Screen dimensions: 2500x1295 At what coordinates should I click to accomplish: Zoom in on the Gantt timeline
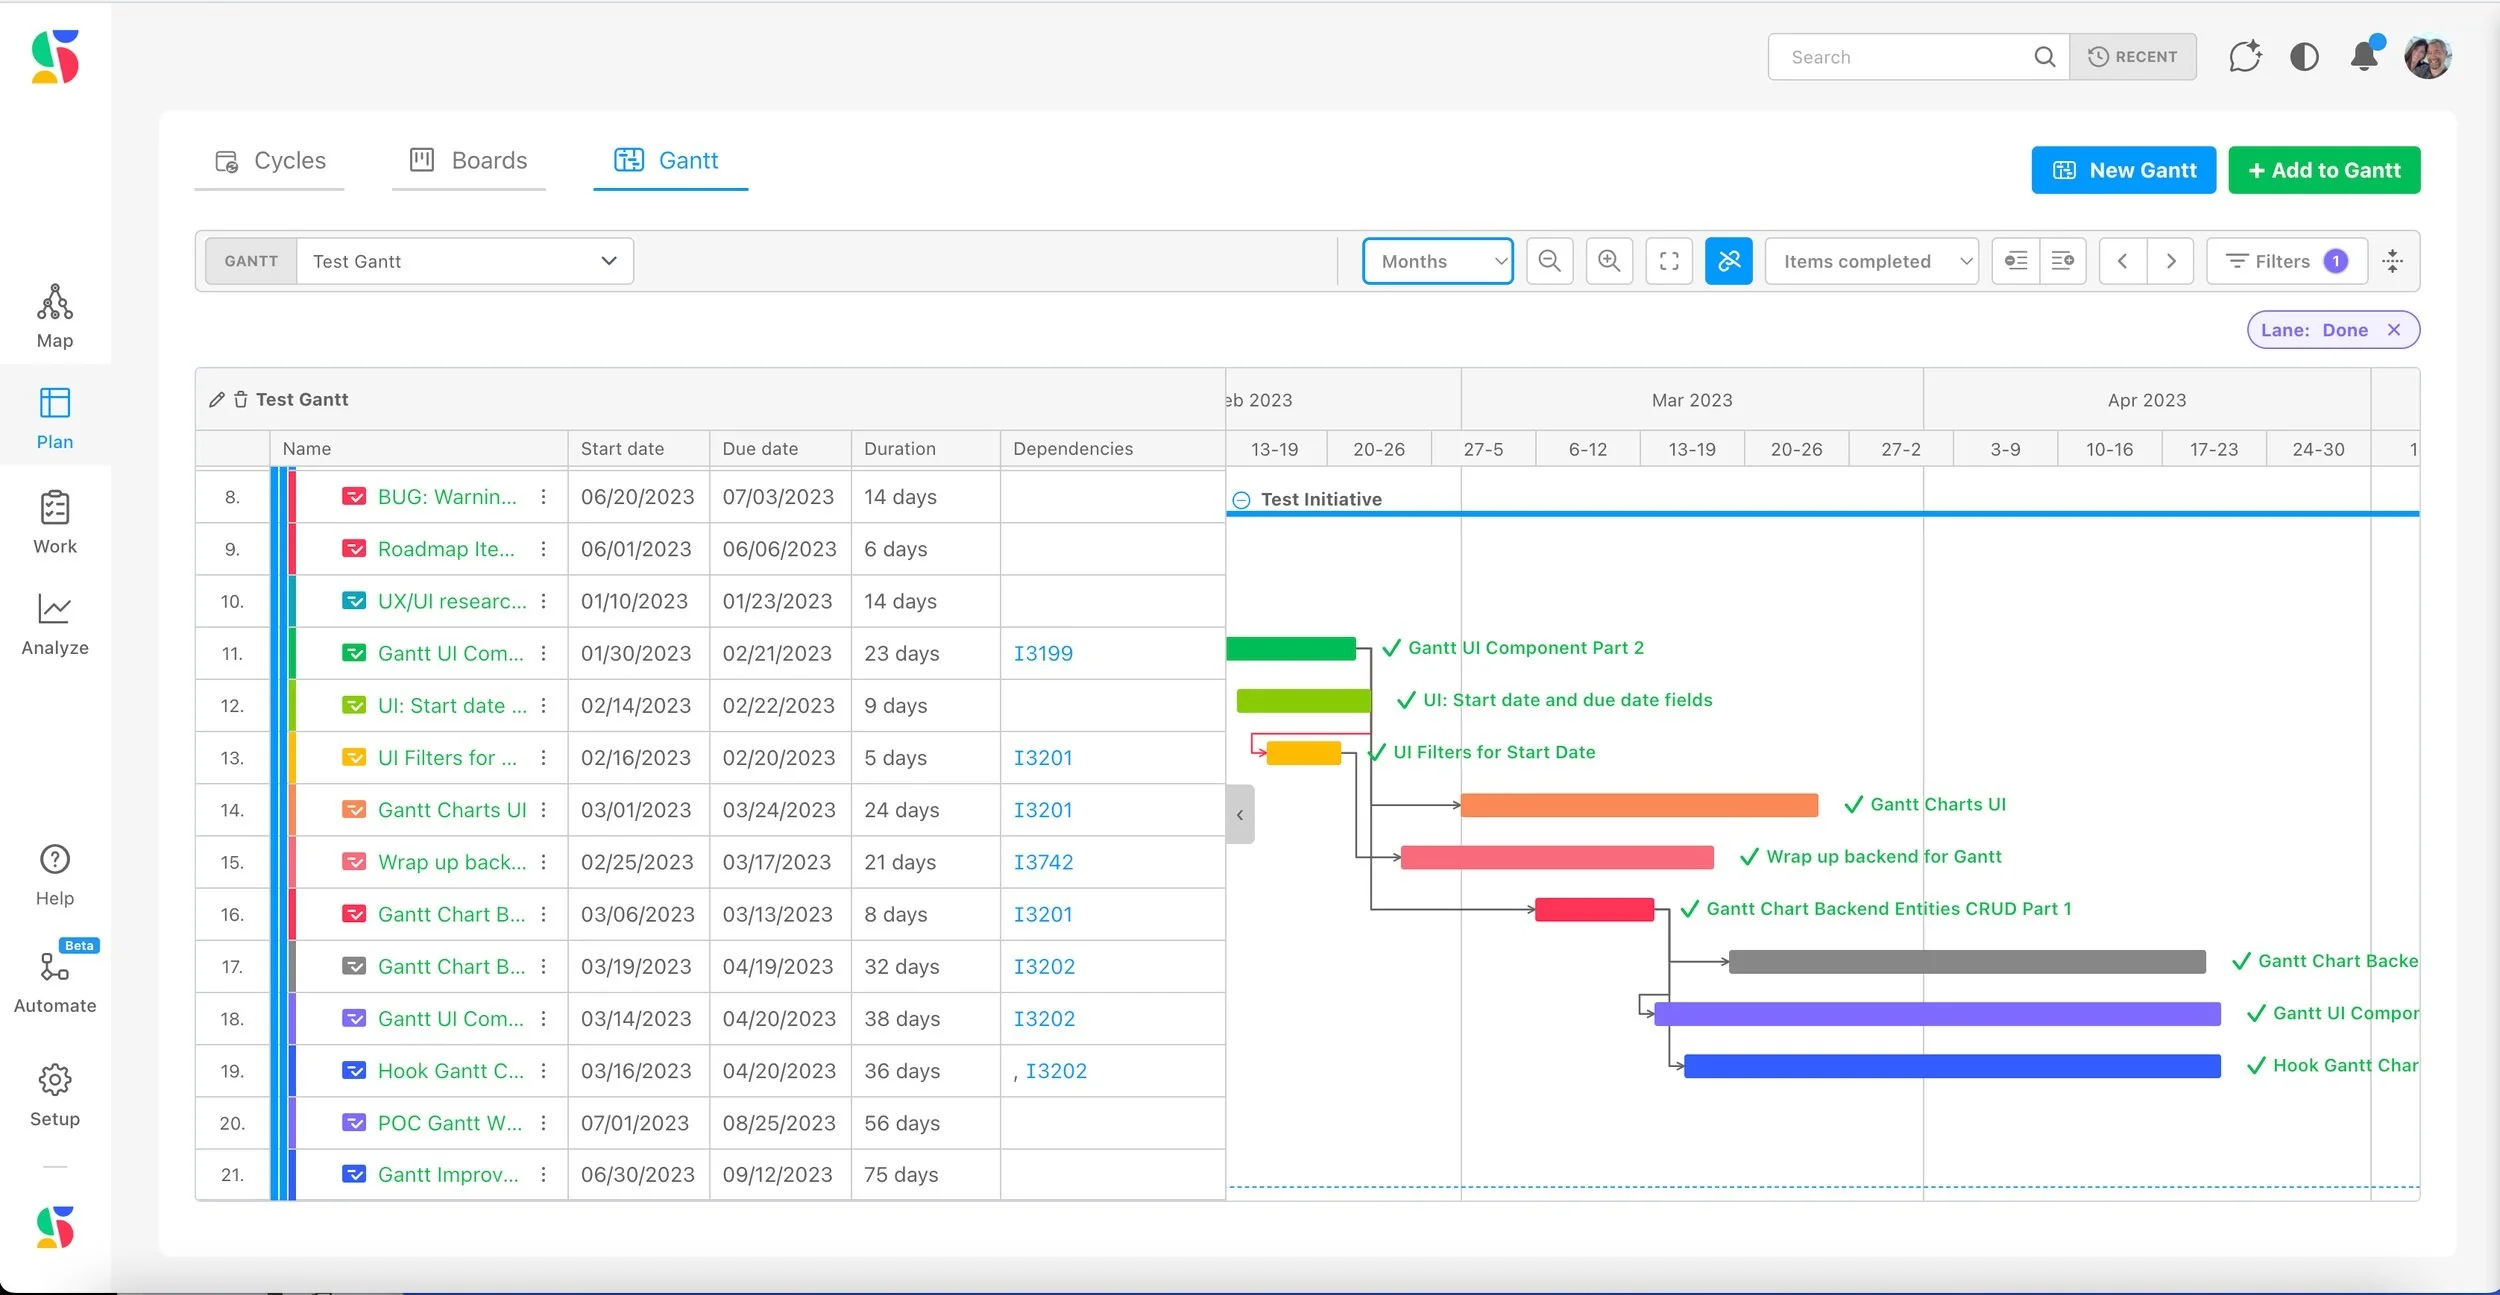[1608, 261]
